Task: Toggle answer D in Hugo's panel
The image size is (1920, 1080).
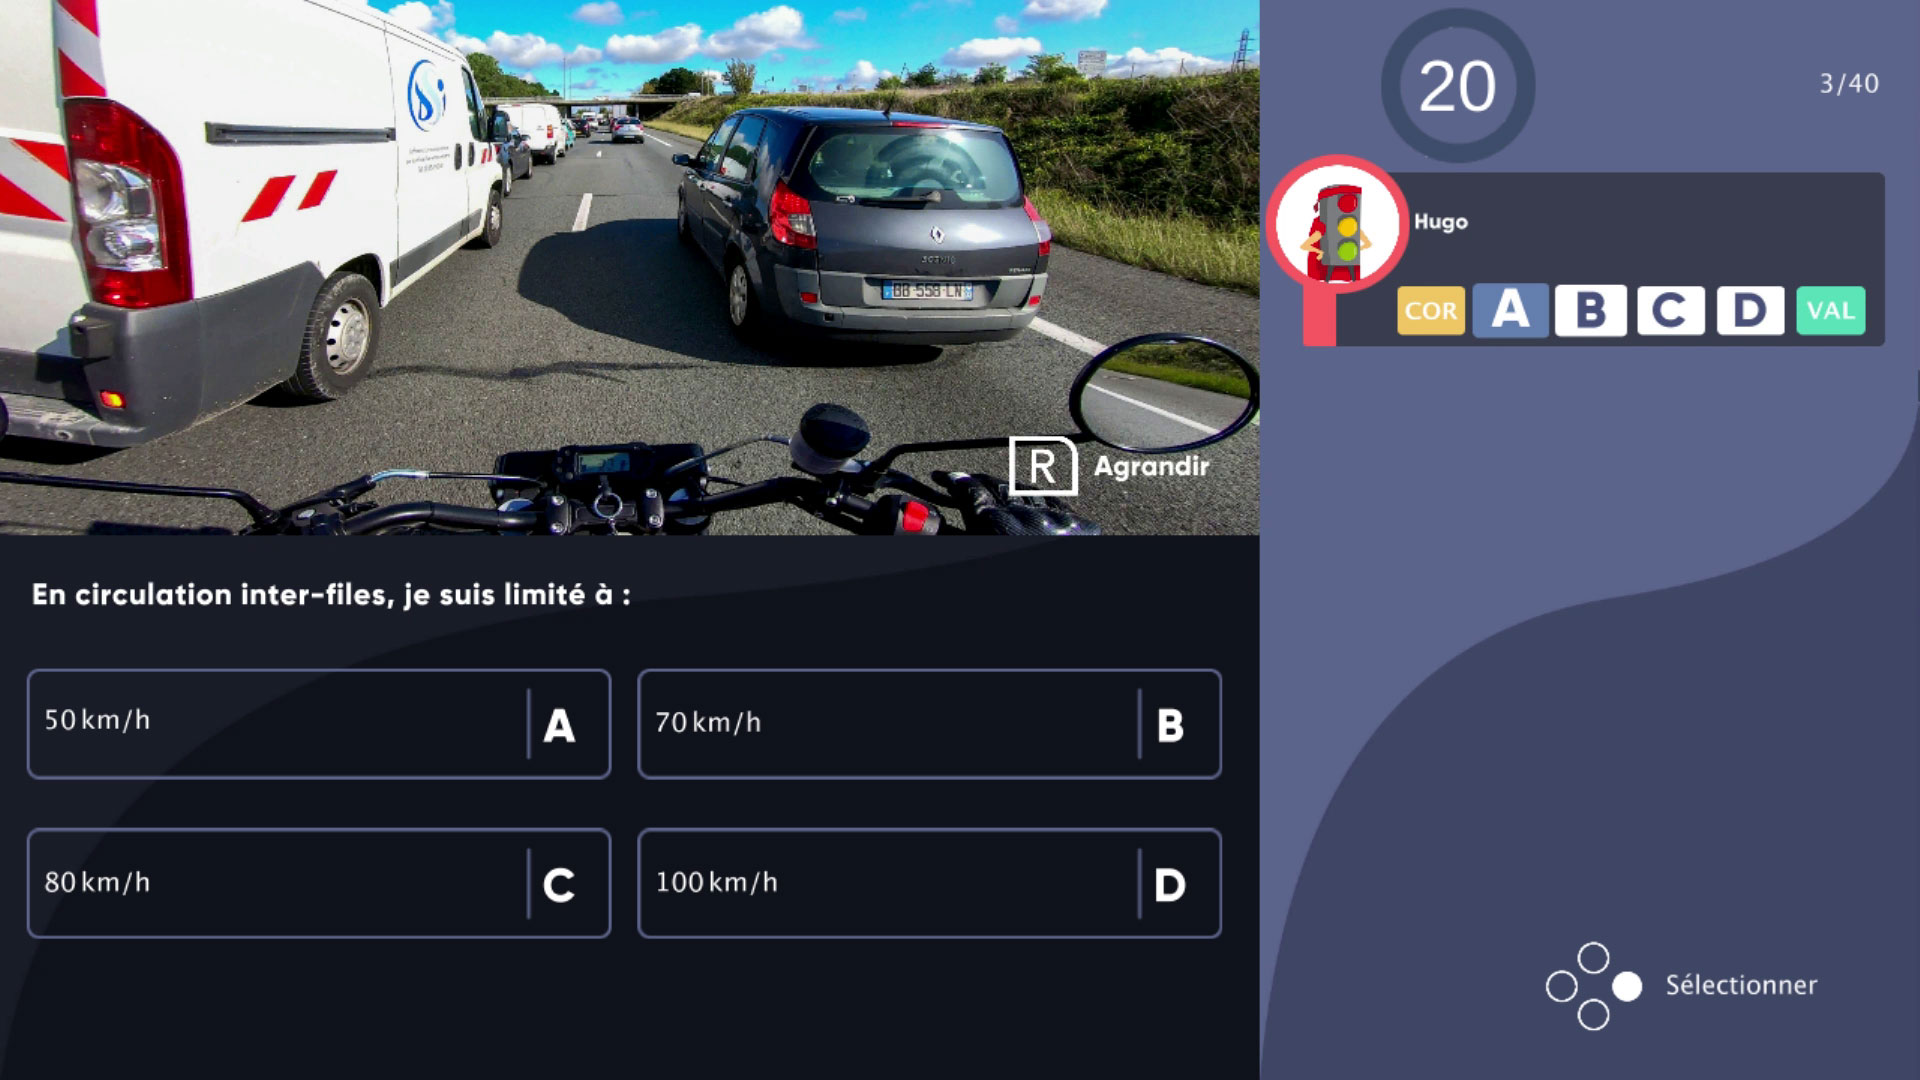Action: 1750,310
